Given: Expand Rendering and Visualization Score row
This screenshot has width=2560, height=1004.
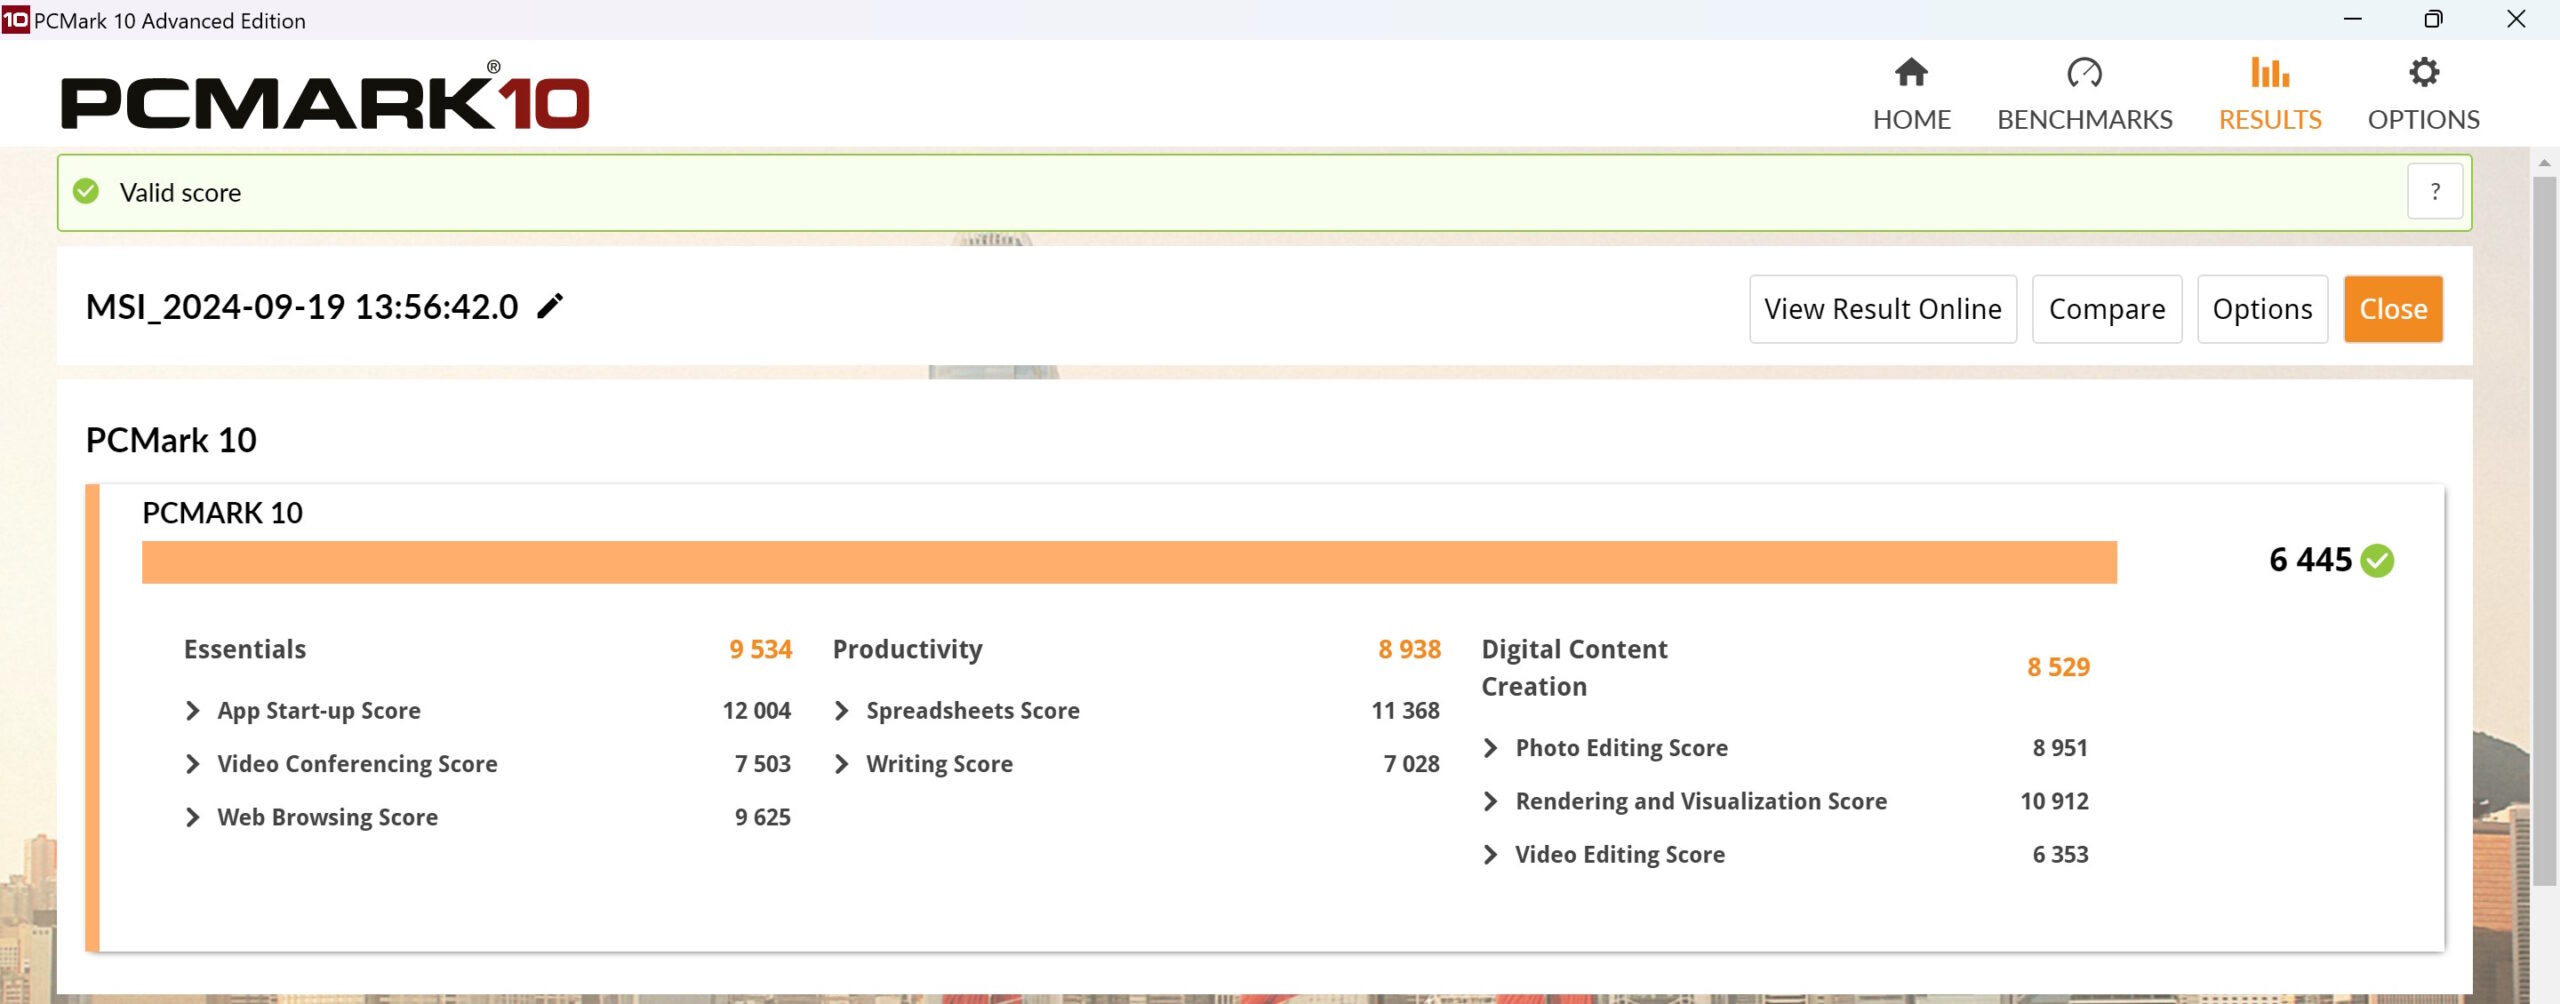Looking at the screenshot, I should click(x=1490, y=801).
